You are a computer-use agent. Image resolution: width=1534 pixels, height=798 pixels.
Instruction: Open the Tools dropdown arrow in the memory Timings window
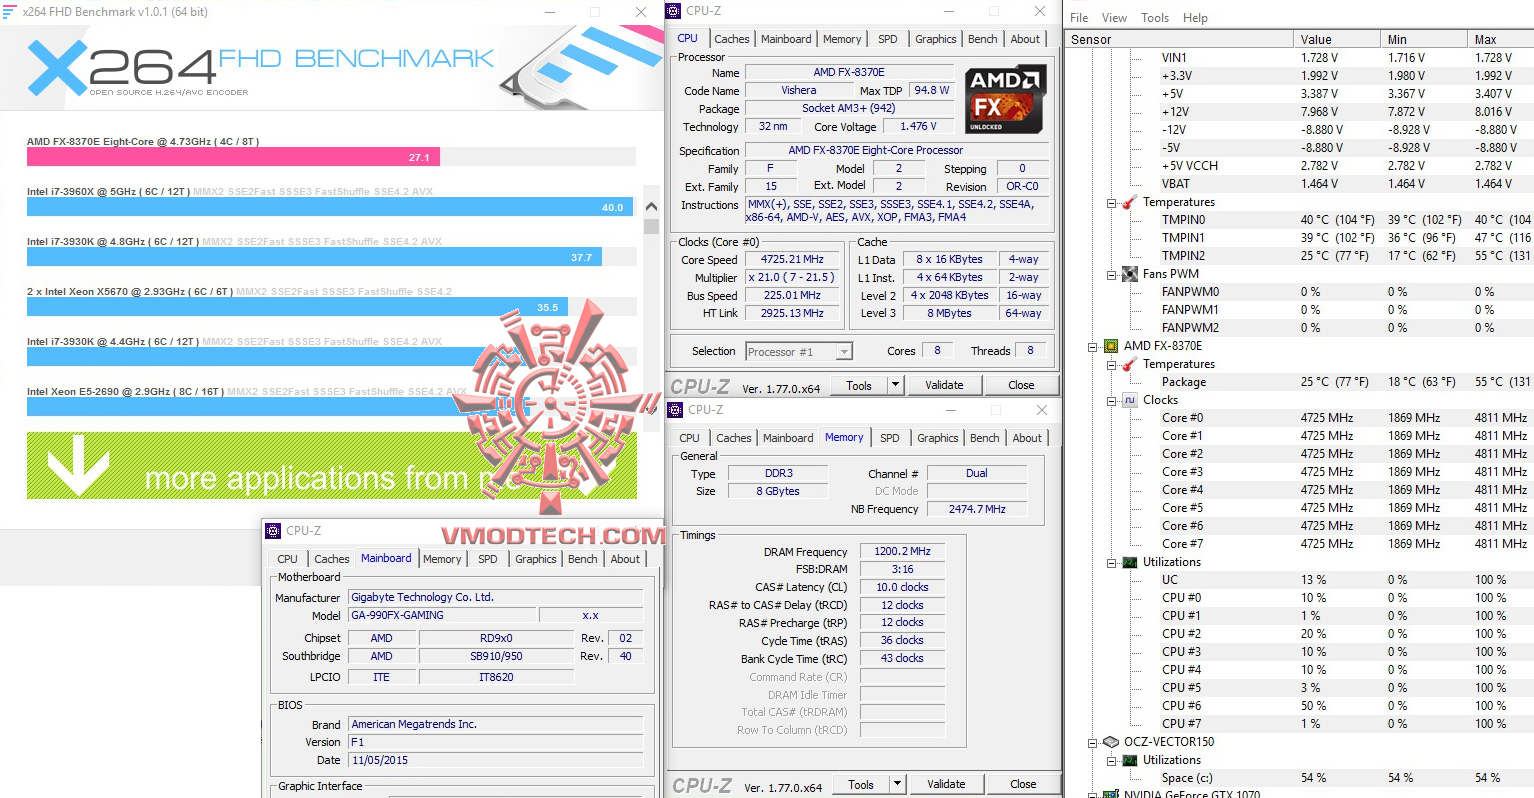pyautogui.click(x=897, y=784)
